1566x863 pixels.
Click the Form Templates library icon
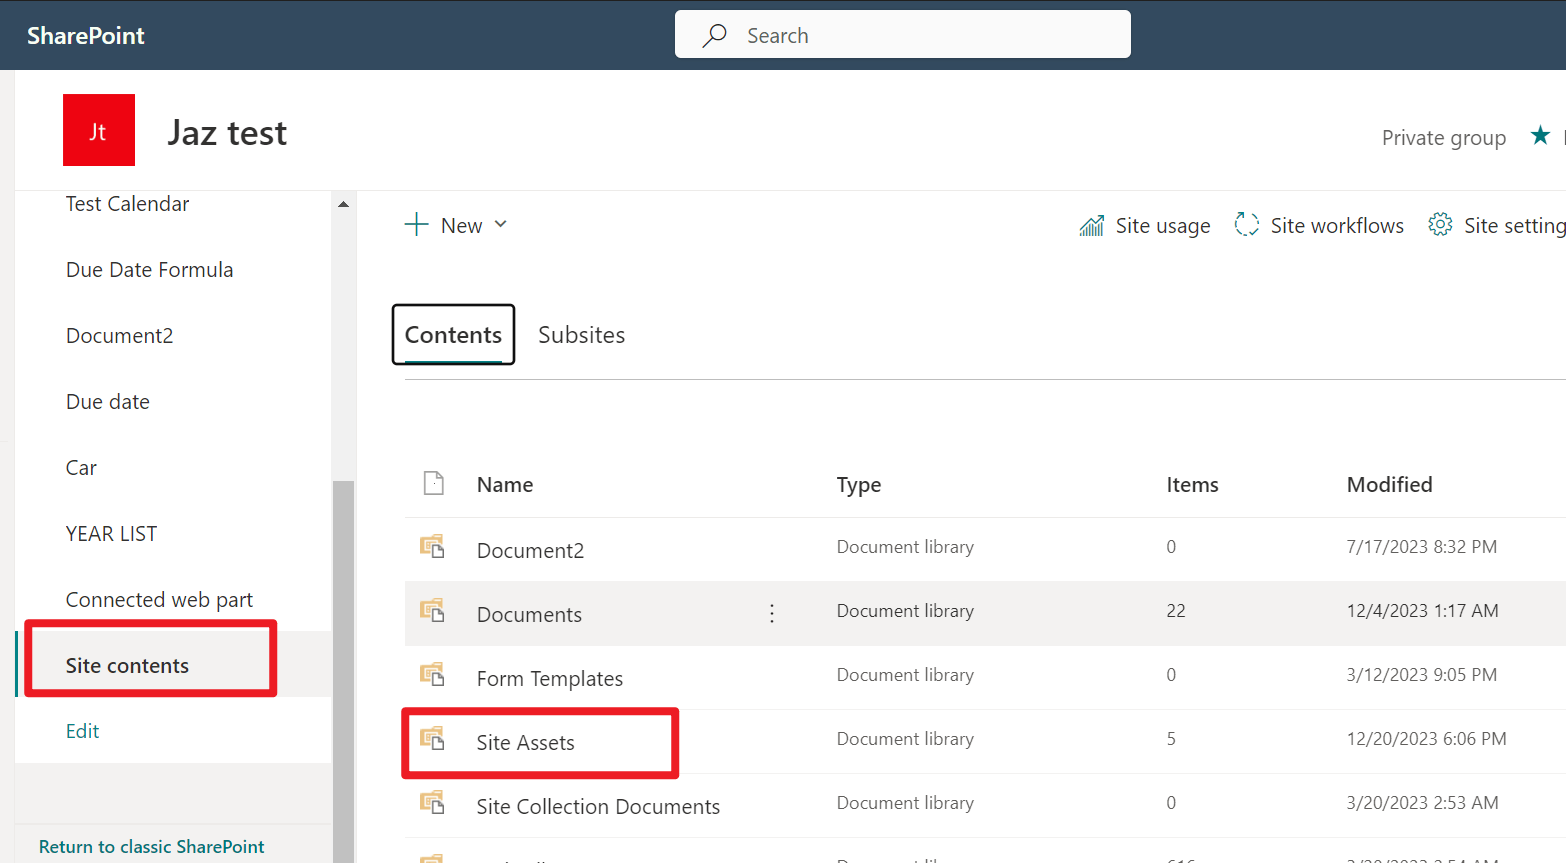coord(432,674)
